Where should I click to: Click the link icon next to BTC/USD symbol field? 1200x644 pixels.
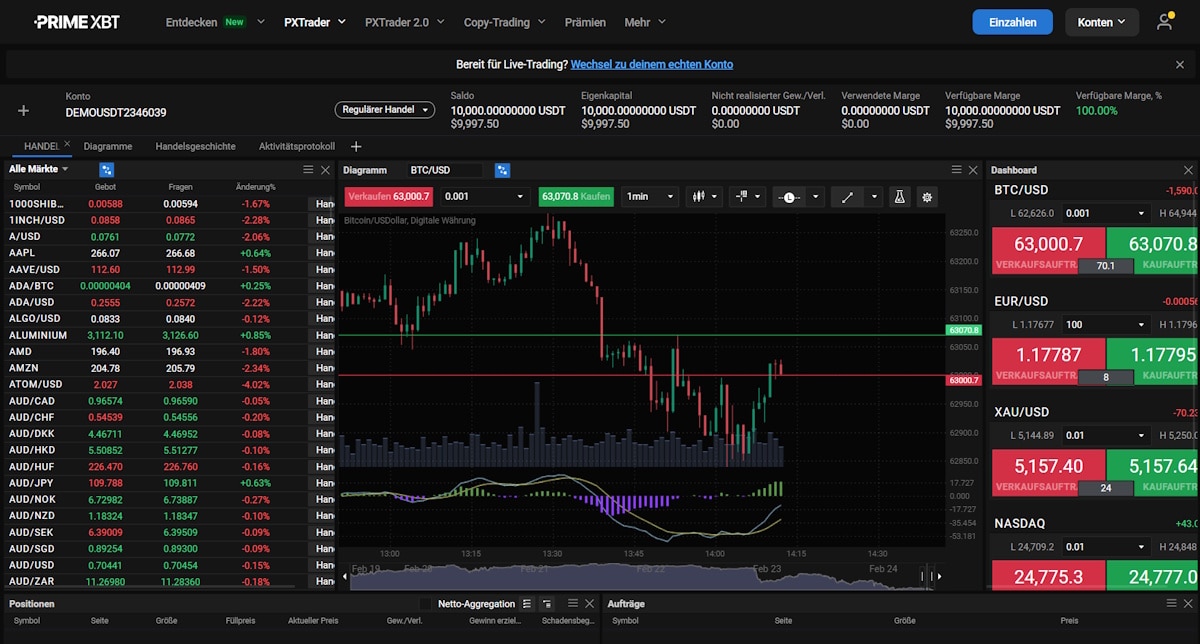[503, 170]
